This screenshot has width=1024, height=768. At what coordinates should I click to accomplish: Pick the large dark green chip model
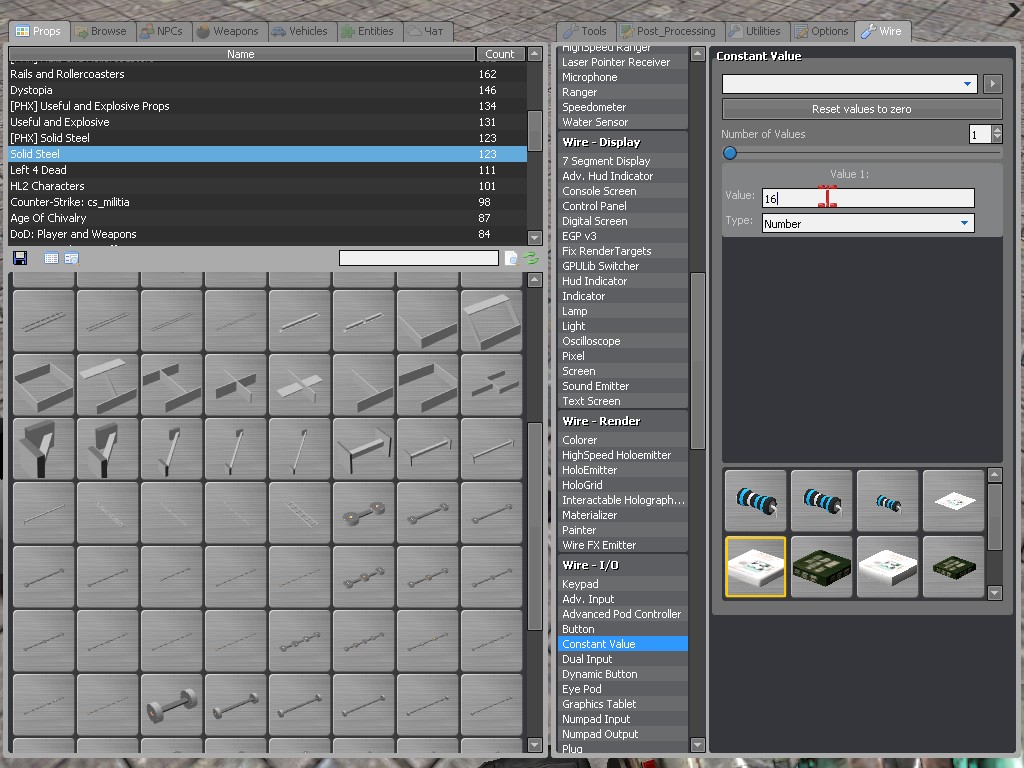point(821,566)
